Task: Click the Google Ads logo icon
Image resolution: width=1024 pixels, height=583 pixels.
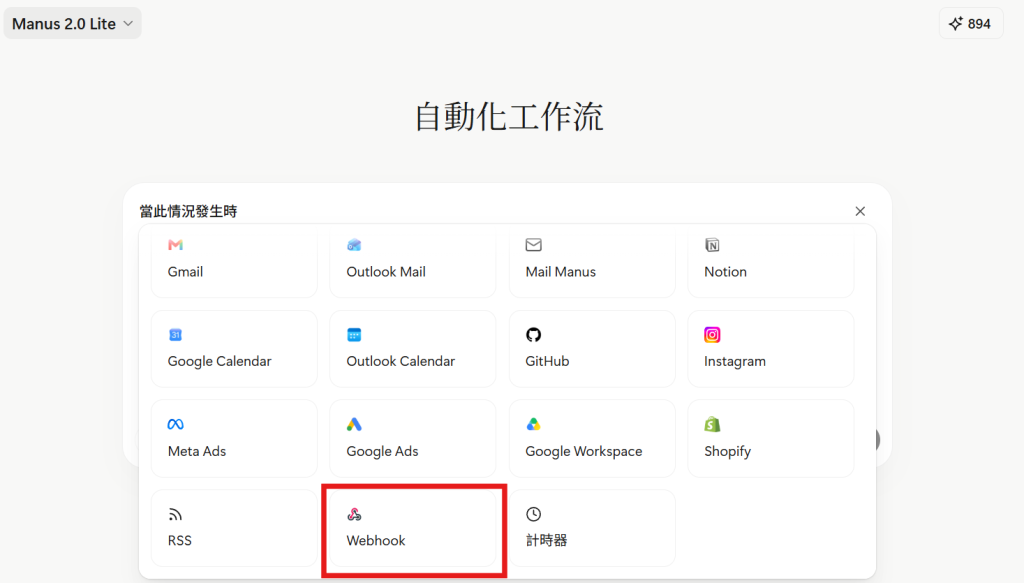Action: 354,424
